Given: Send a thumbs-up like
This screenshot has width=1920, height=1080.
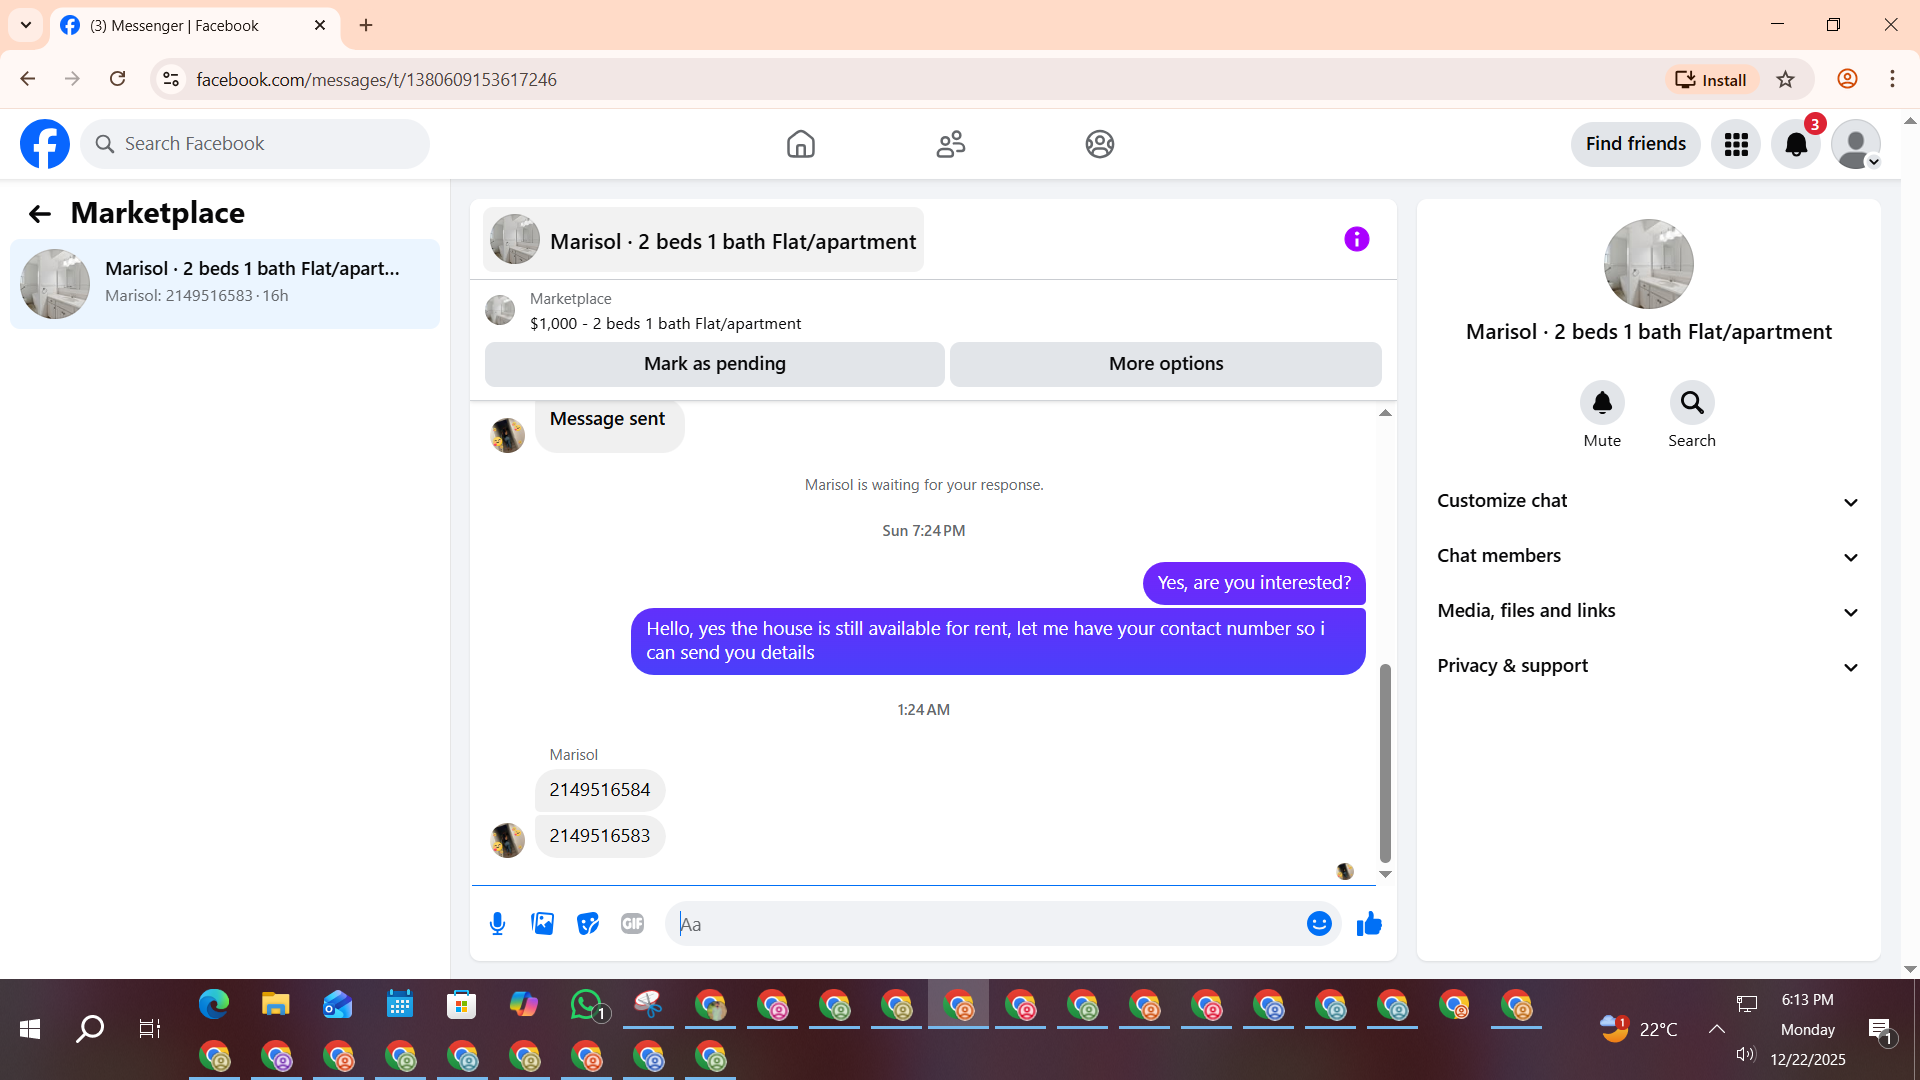Looking at the screenshot, I should 1369,924.
